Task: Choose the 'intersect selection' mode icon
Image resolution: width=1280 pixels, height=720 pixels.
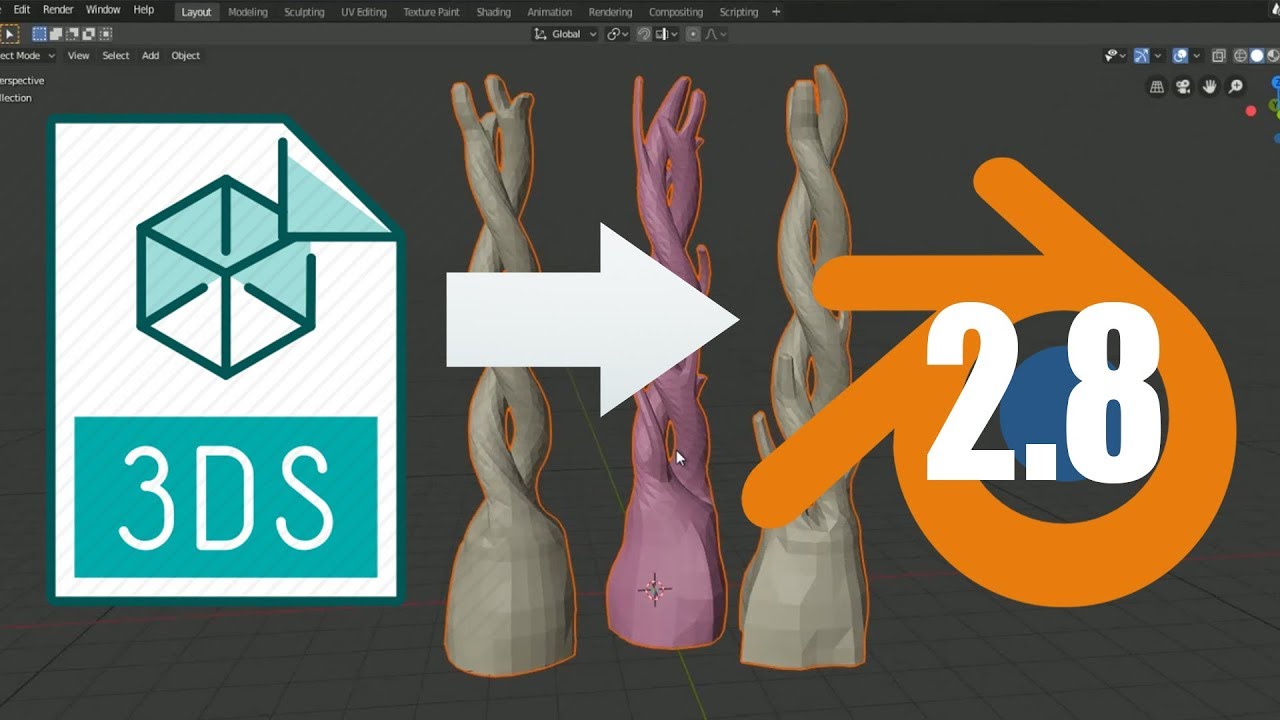Action: tap(106, 34)
